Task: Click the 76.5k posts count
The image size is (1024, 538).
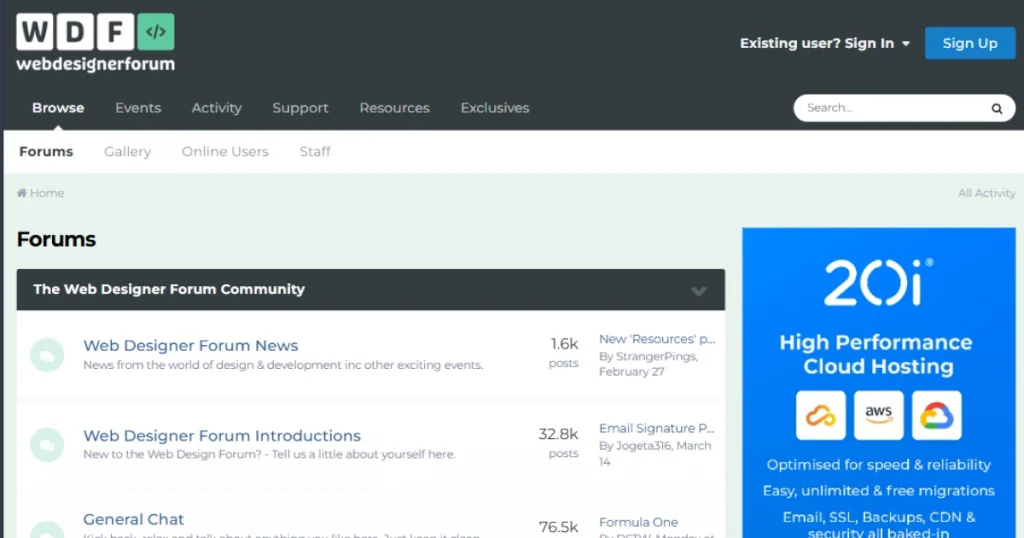Action: tap(558, 526)
